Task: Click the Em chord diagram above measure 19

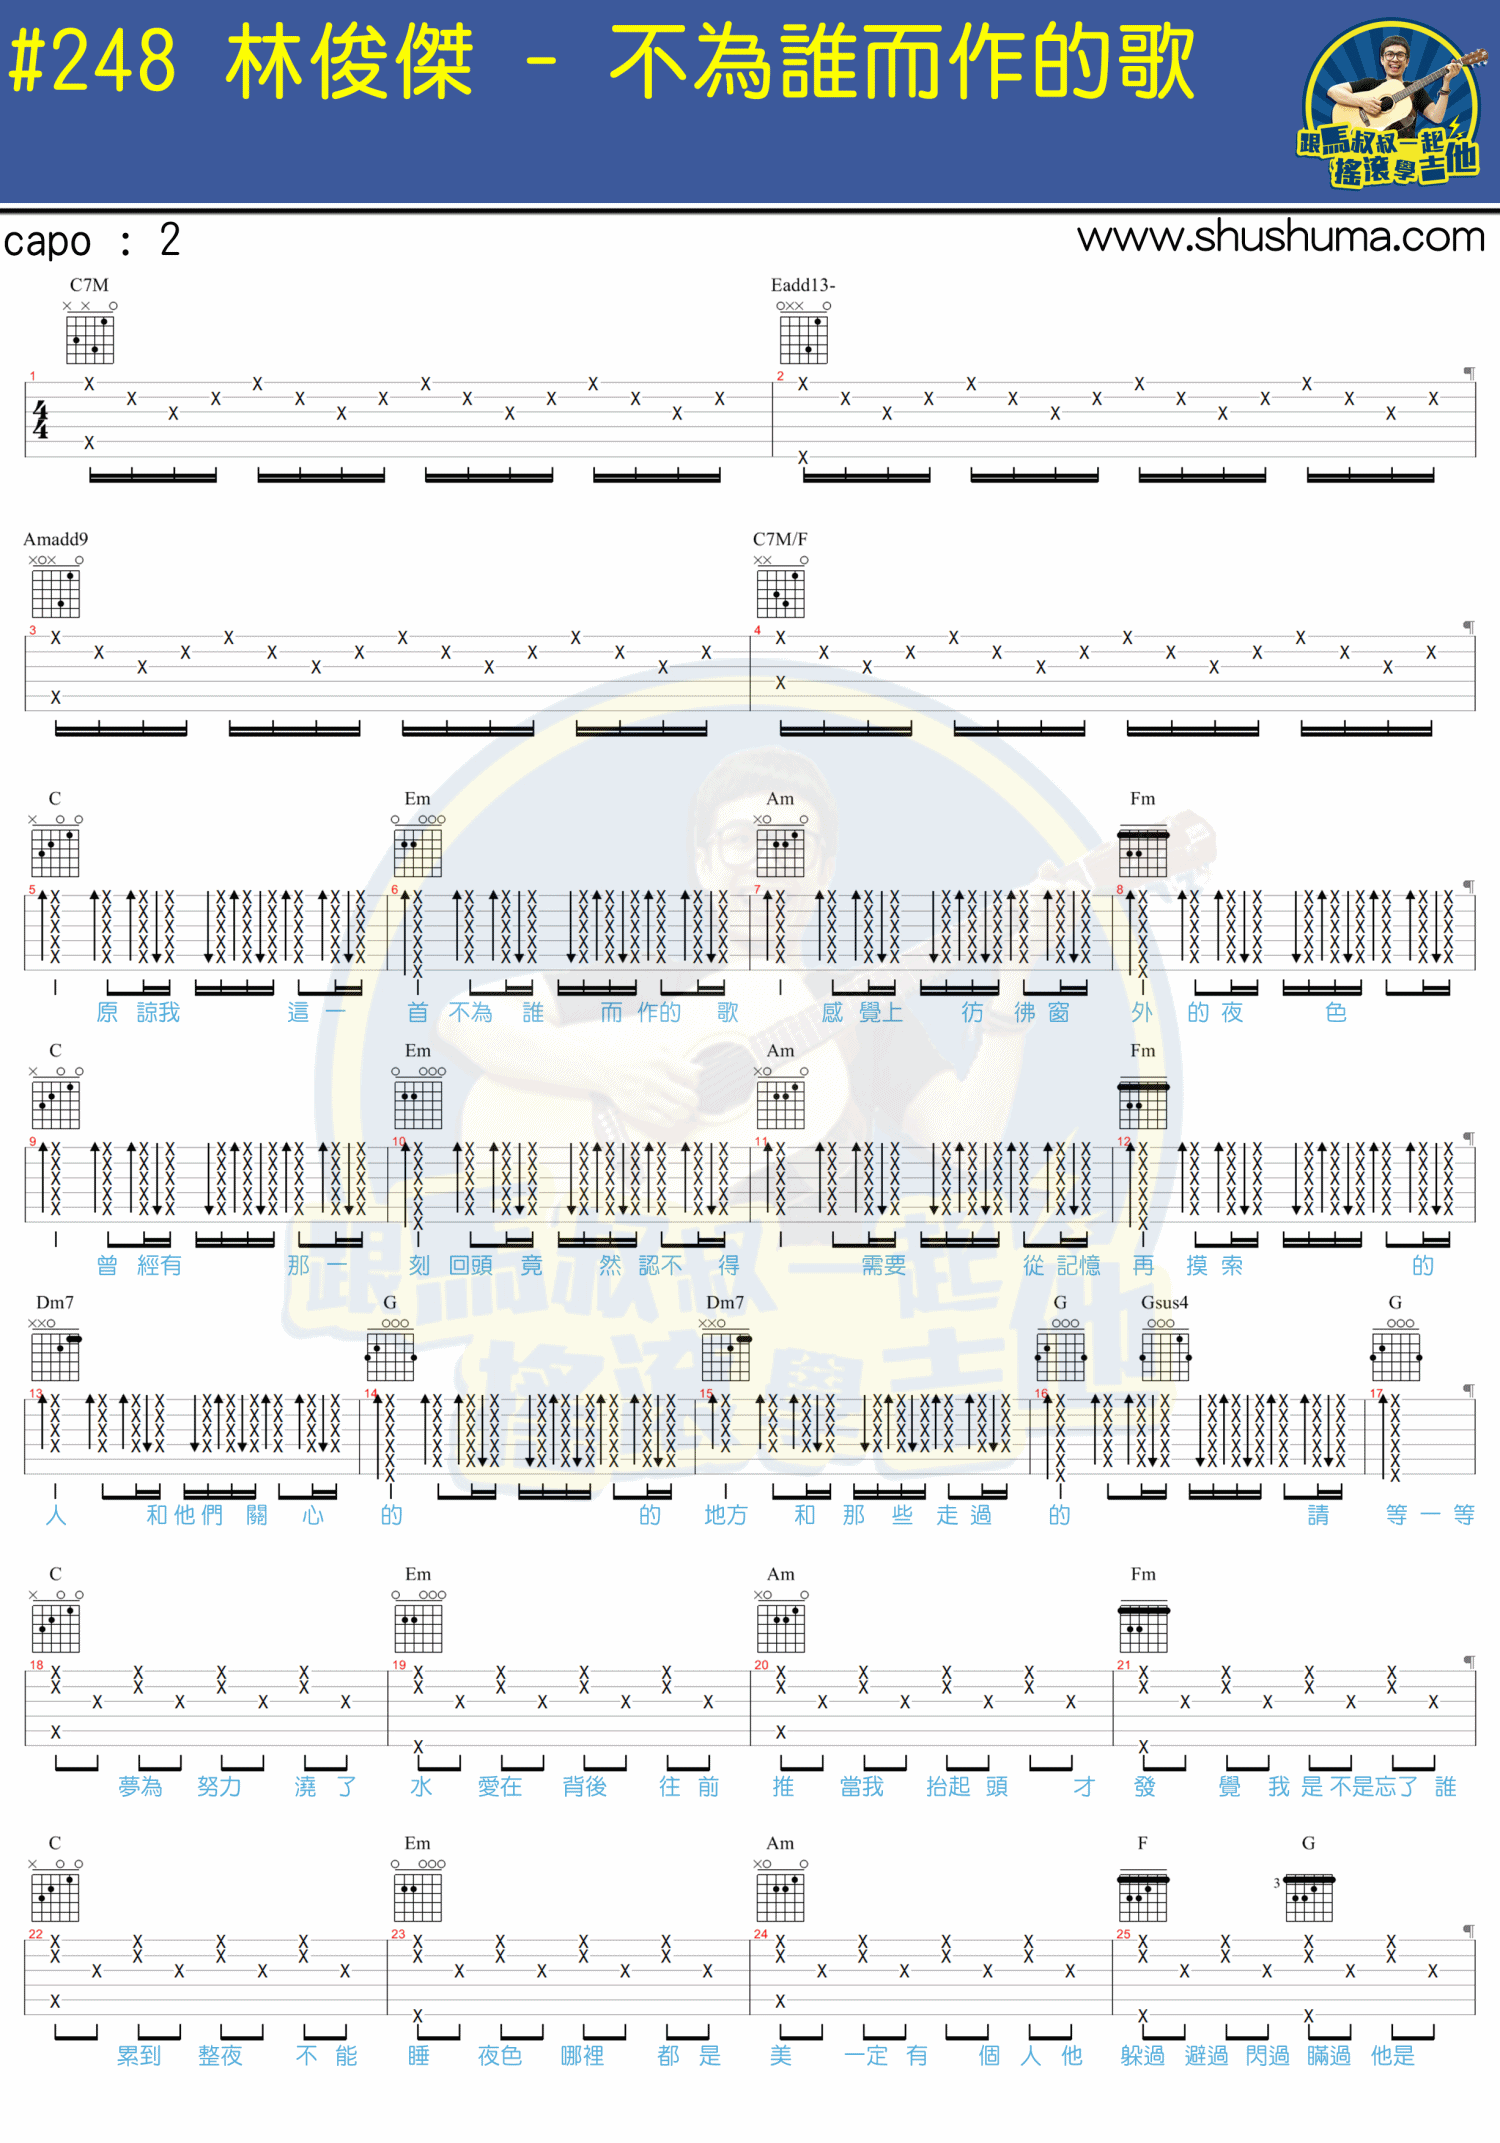Action: [x=418, y=1622]
